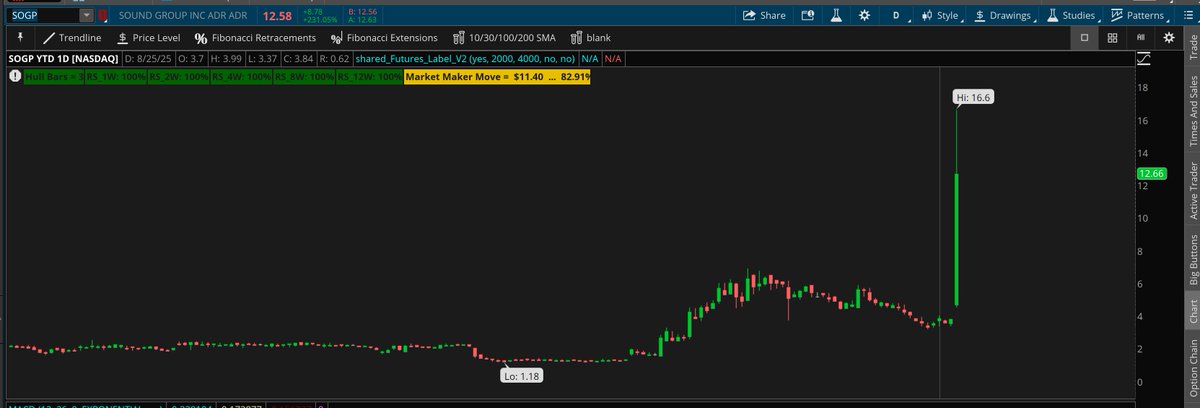Click the zigzag icon on Patterns
Viewport: 1200px width, 408px height.
(1118, 15)
